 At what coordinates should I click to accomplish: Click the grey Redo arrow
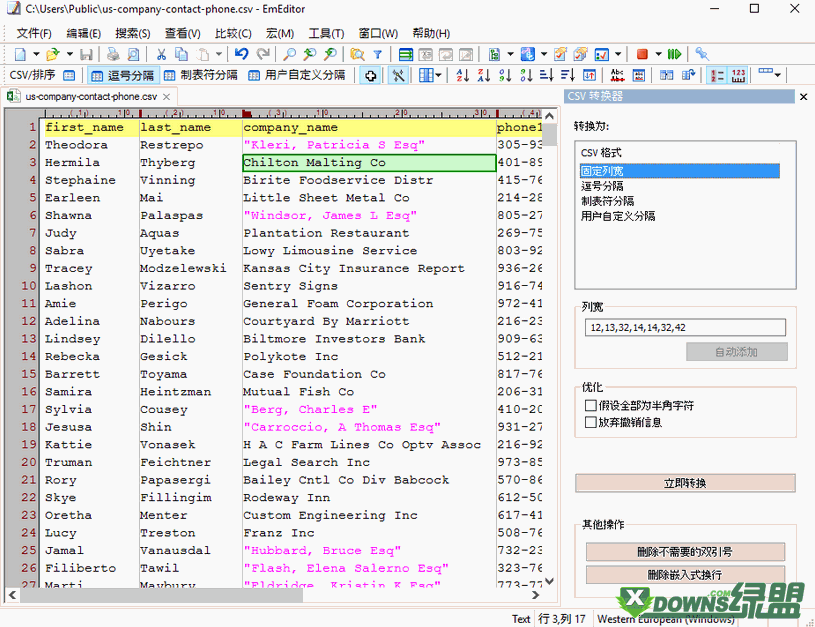(263, 54)
